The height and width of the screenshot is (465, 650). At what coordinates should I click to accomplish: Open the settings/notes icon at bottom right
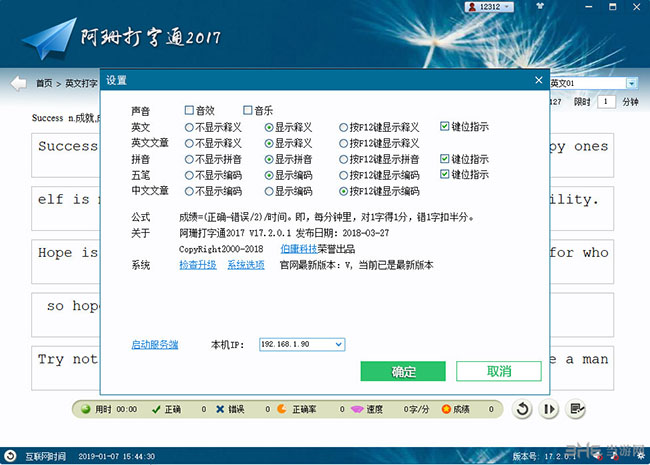click(575, 409)
